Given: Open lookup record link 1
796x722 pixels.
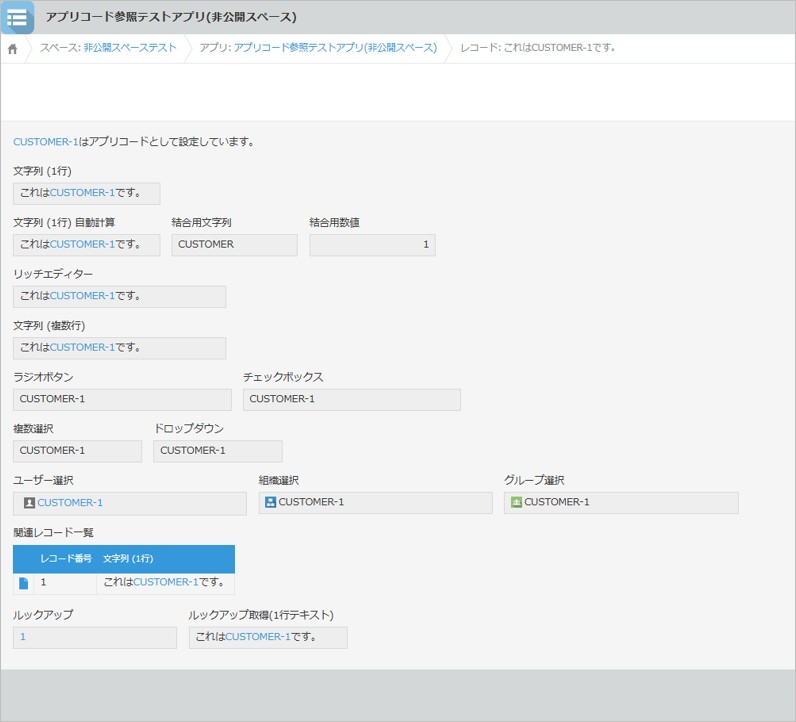Looking at the screenshot, I should (23, 637).
